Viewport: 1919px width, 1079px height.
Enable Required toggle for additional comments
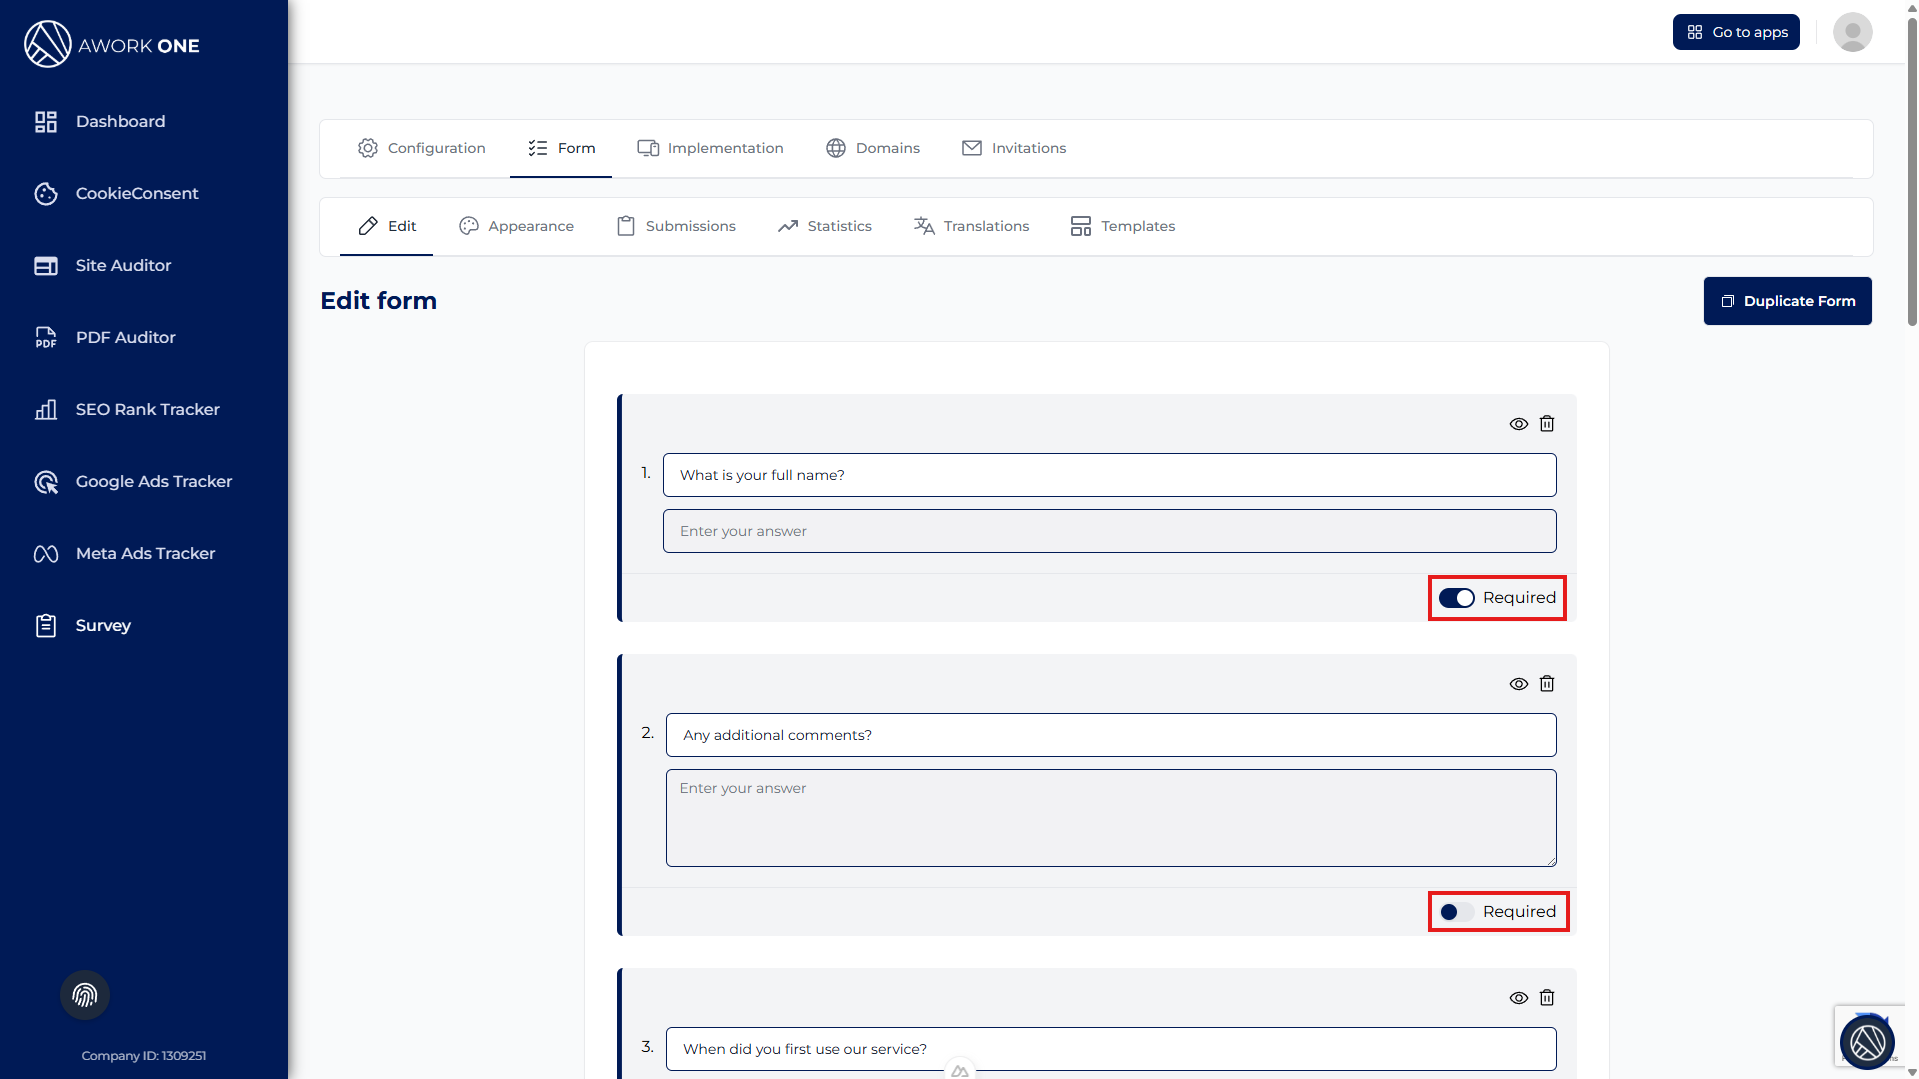(x=1456, y=912)
